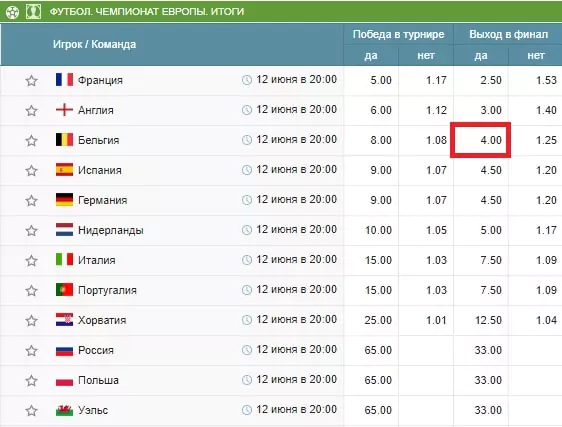Open the Португалия team link
562x427 pixels.
pyautogui.click(x=108, y=290)
